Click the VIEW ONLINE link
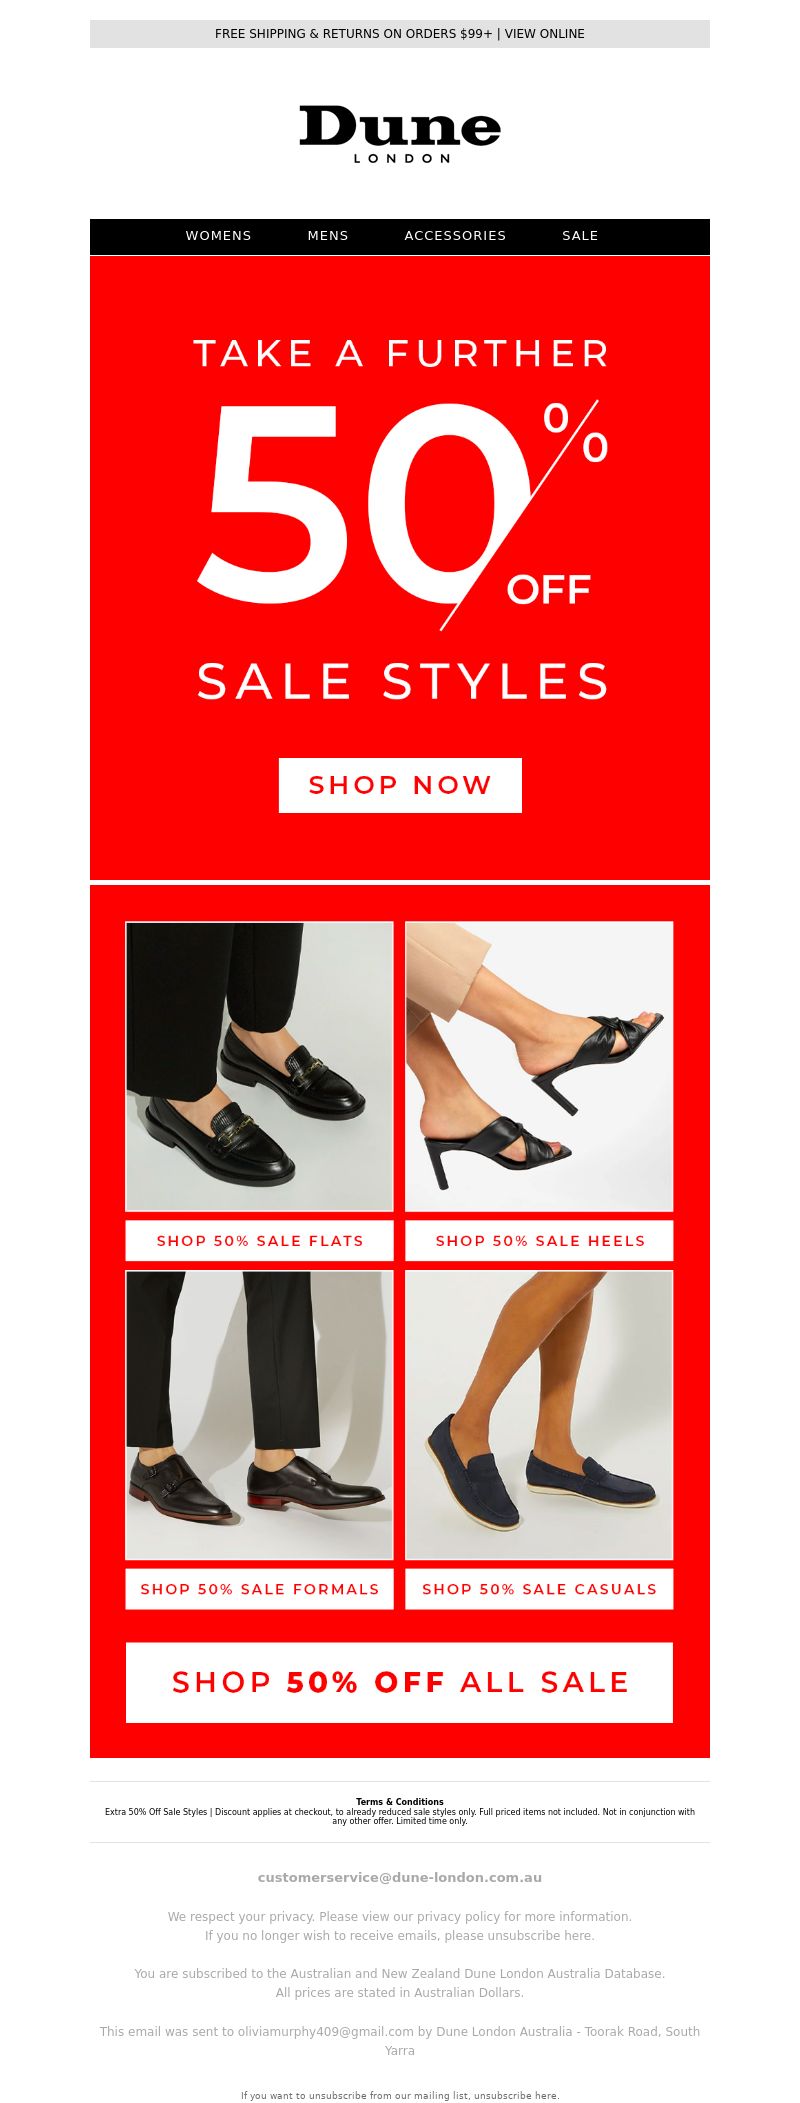The image size is (800, 2103). (545, 34)
